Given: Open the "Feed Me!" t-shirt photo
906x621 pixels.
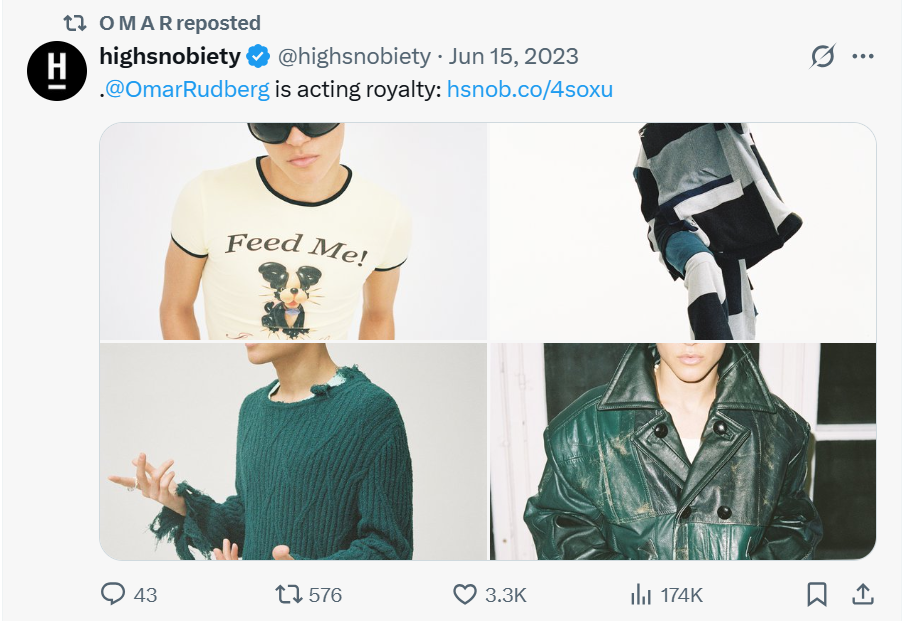Looking at the screenshot, I should pyautogui.click(x=293, y=231).
